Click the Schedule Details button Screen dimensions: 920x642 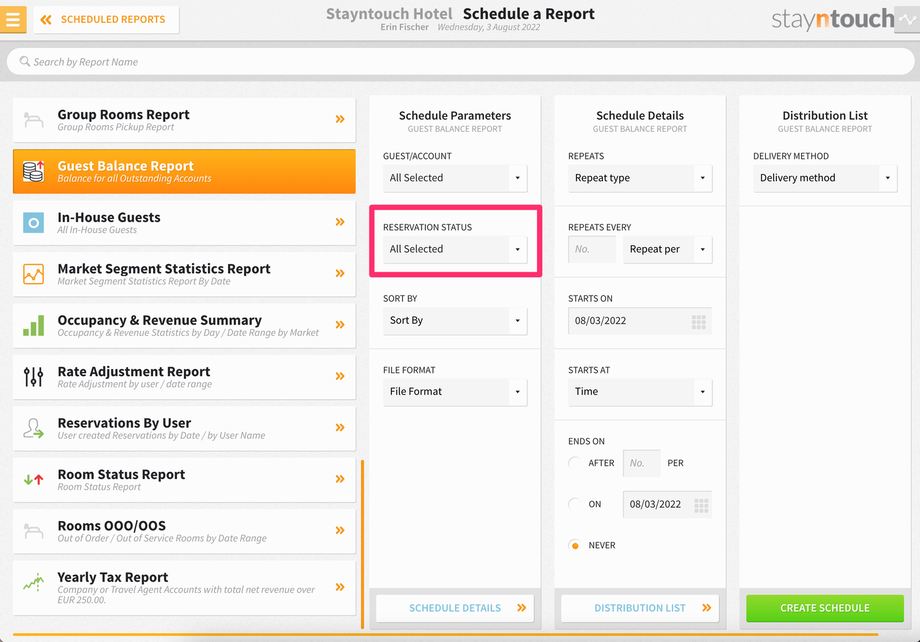tap(455, 608)
